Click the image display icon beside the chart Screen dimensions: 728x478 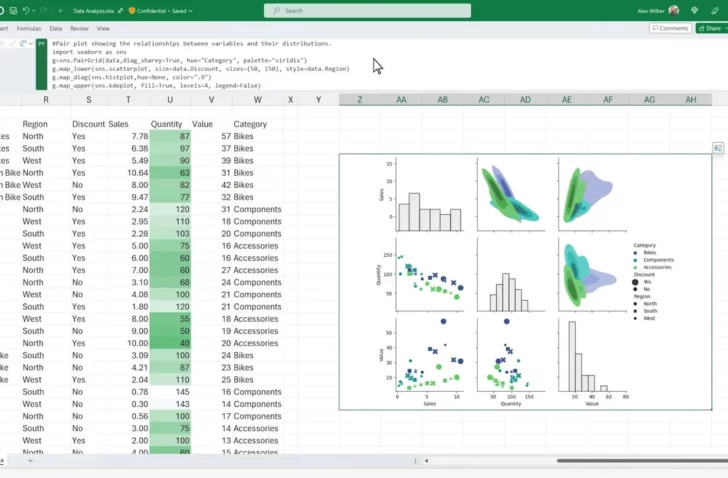[718, 149]
